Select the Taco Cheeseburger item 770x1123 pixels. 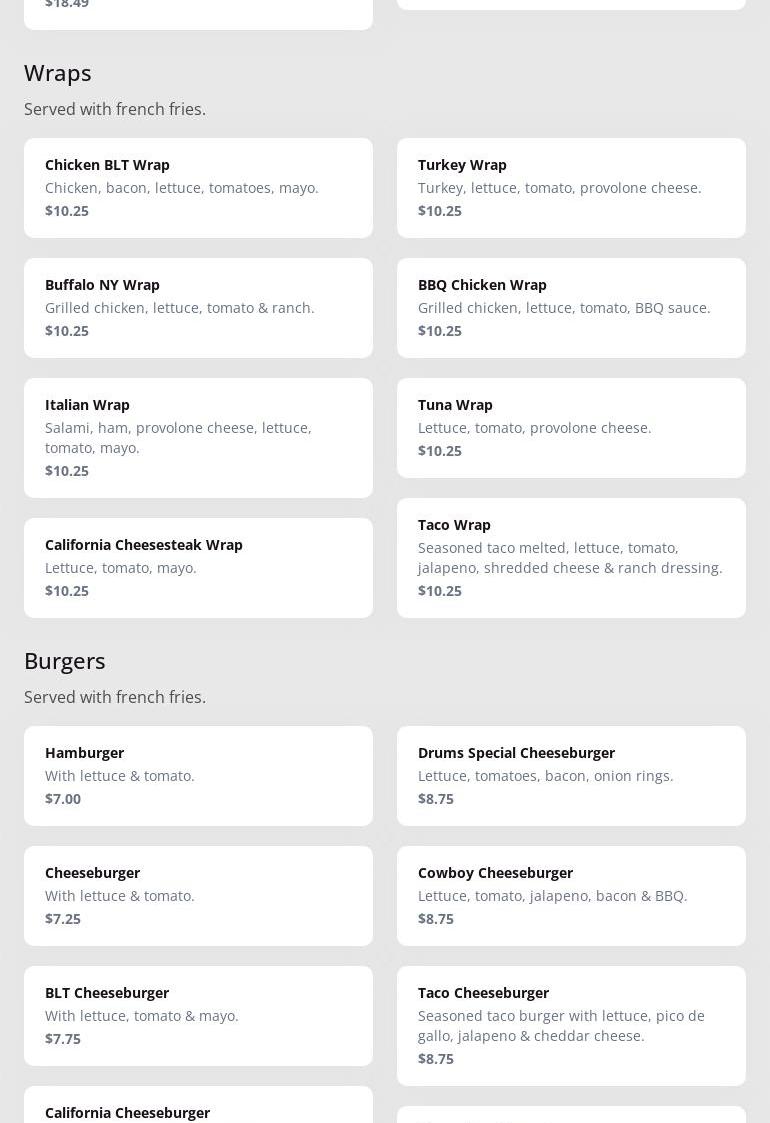(571, 1026)
